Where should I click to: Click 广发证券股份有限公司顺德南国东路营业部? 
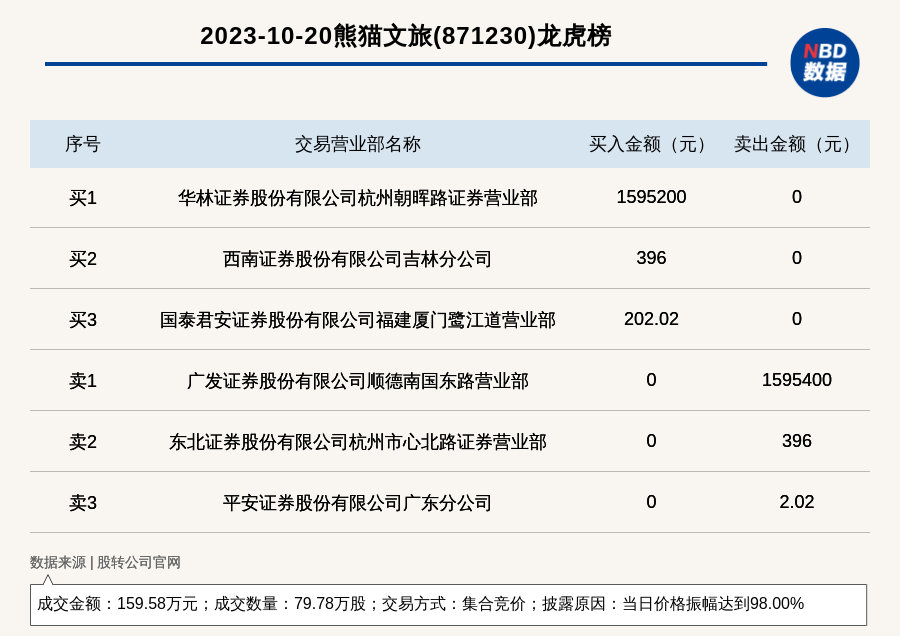click(358, 381)
